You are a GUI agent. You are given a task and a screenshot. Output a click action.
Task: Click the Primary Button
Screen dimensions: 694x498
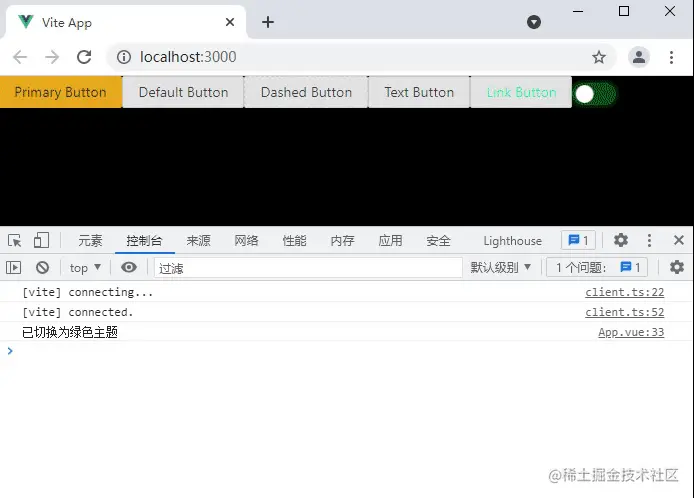coord(61,92)
